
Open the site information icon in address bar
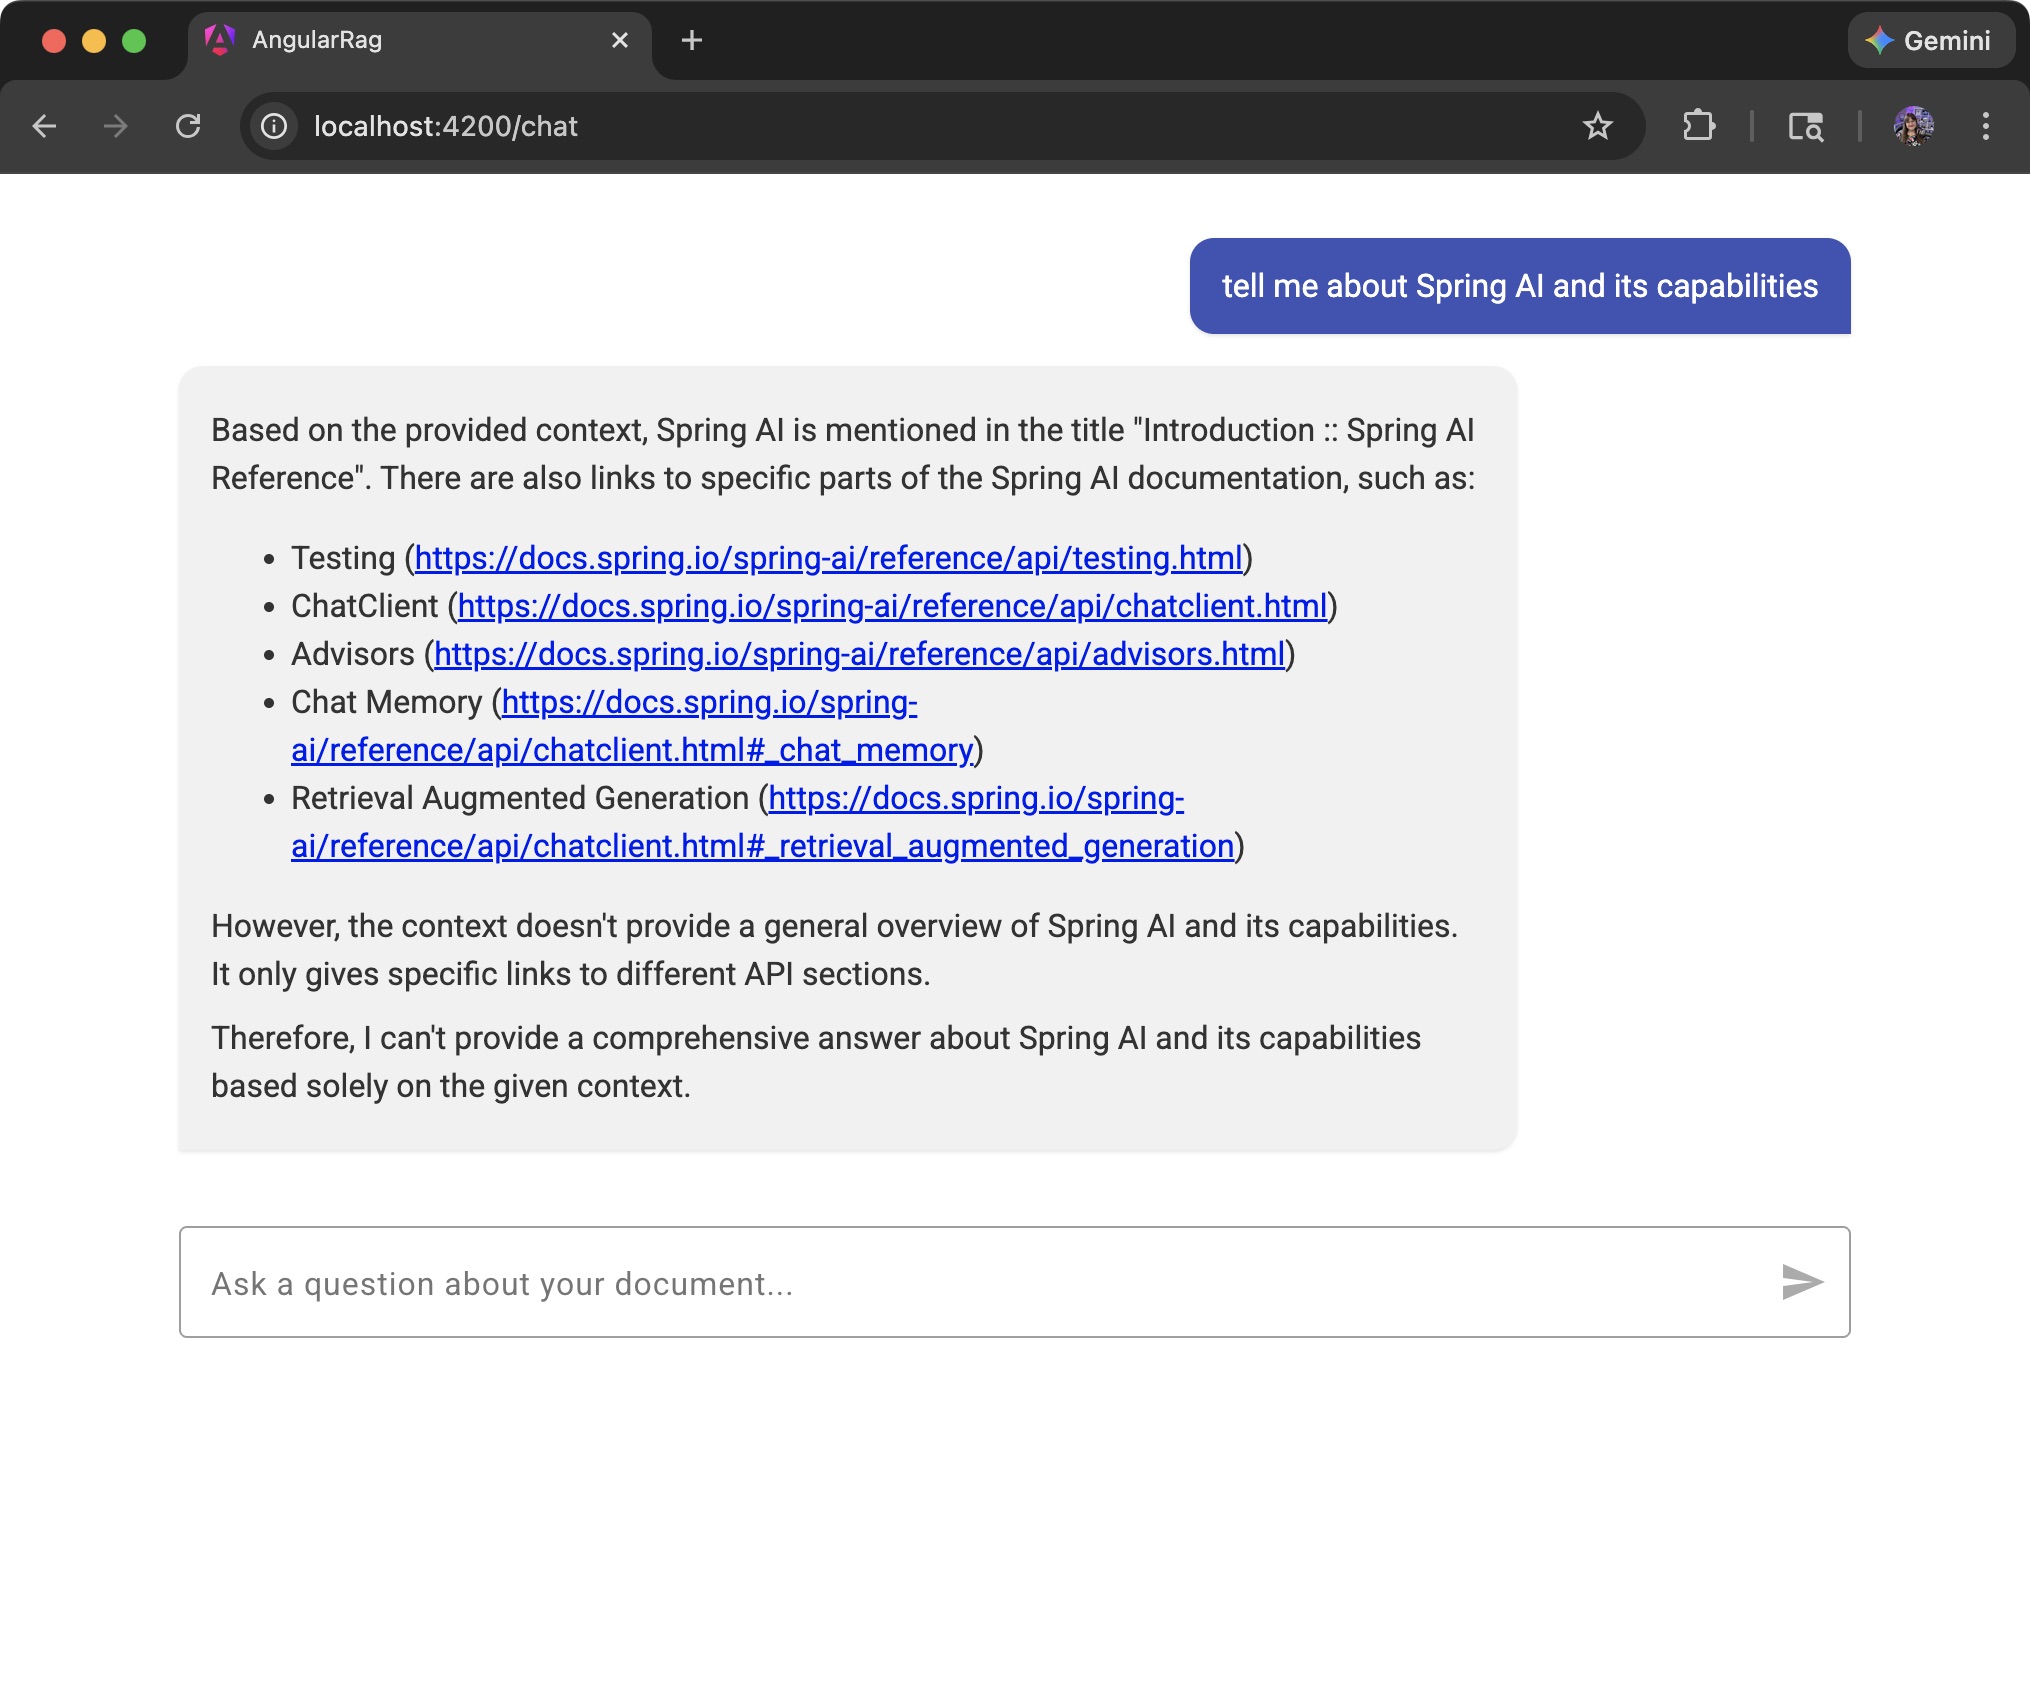click(274, 126)
